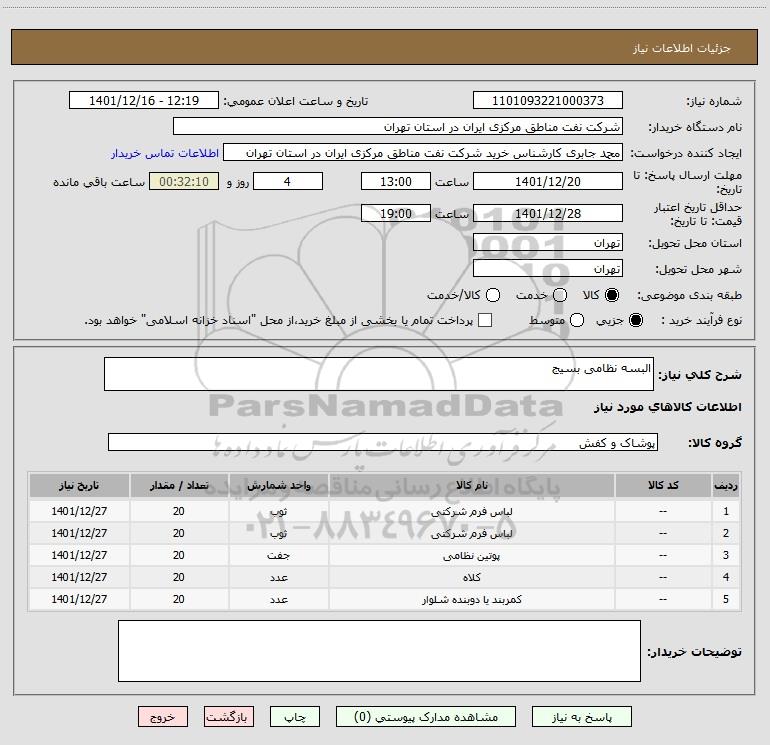
Task: Click the عدد unit in کلاه row
Action: pyautogui.click(x=278, y=578)
